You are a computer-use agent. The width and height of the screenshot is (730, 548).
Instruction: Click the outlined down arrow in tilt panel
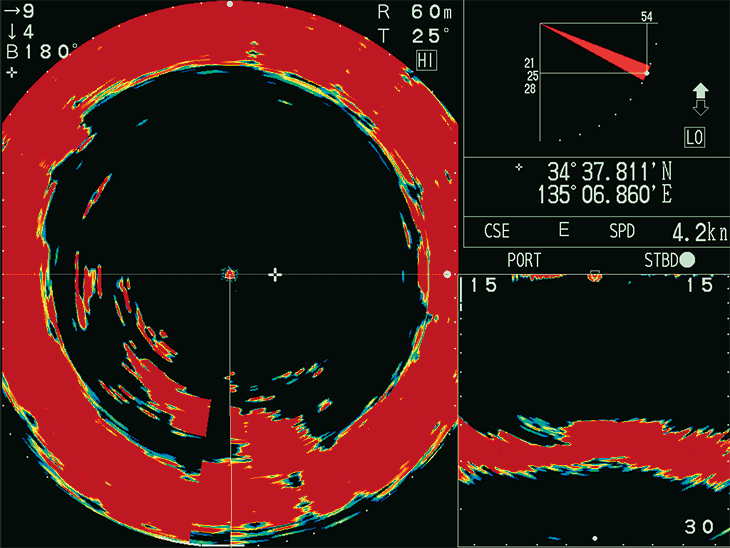coord(701,108)
